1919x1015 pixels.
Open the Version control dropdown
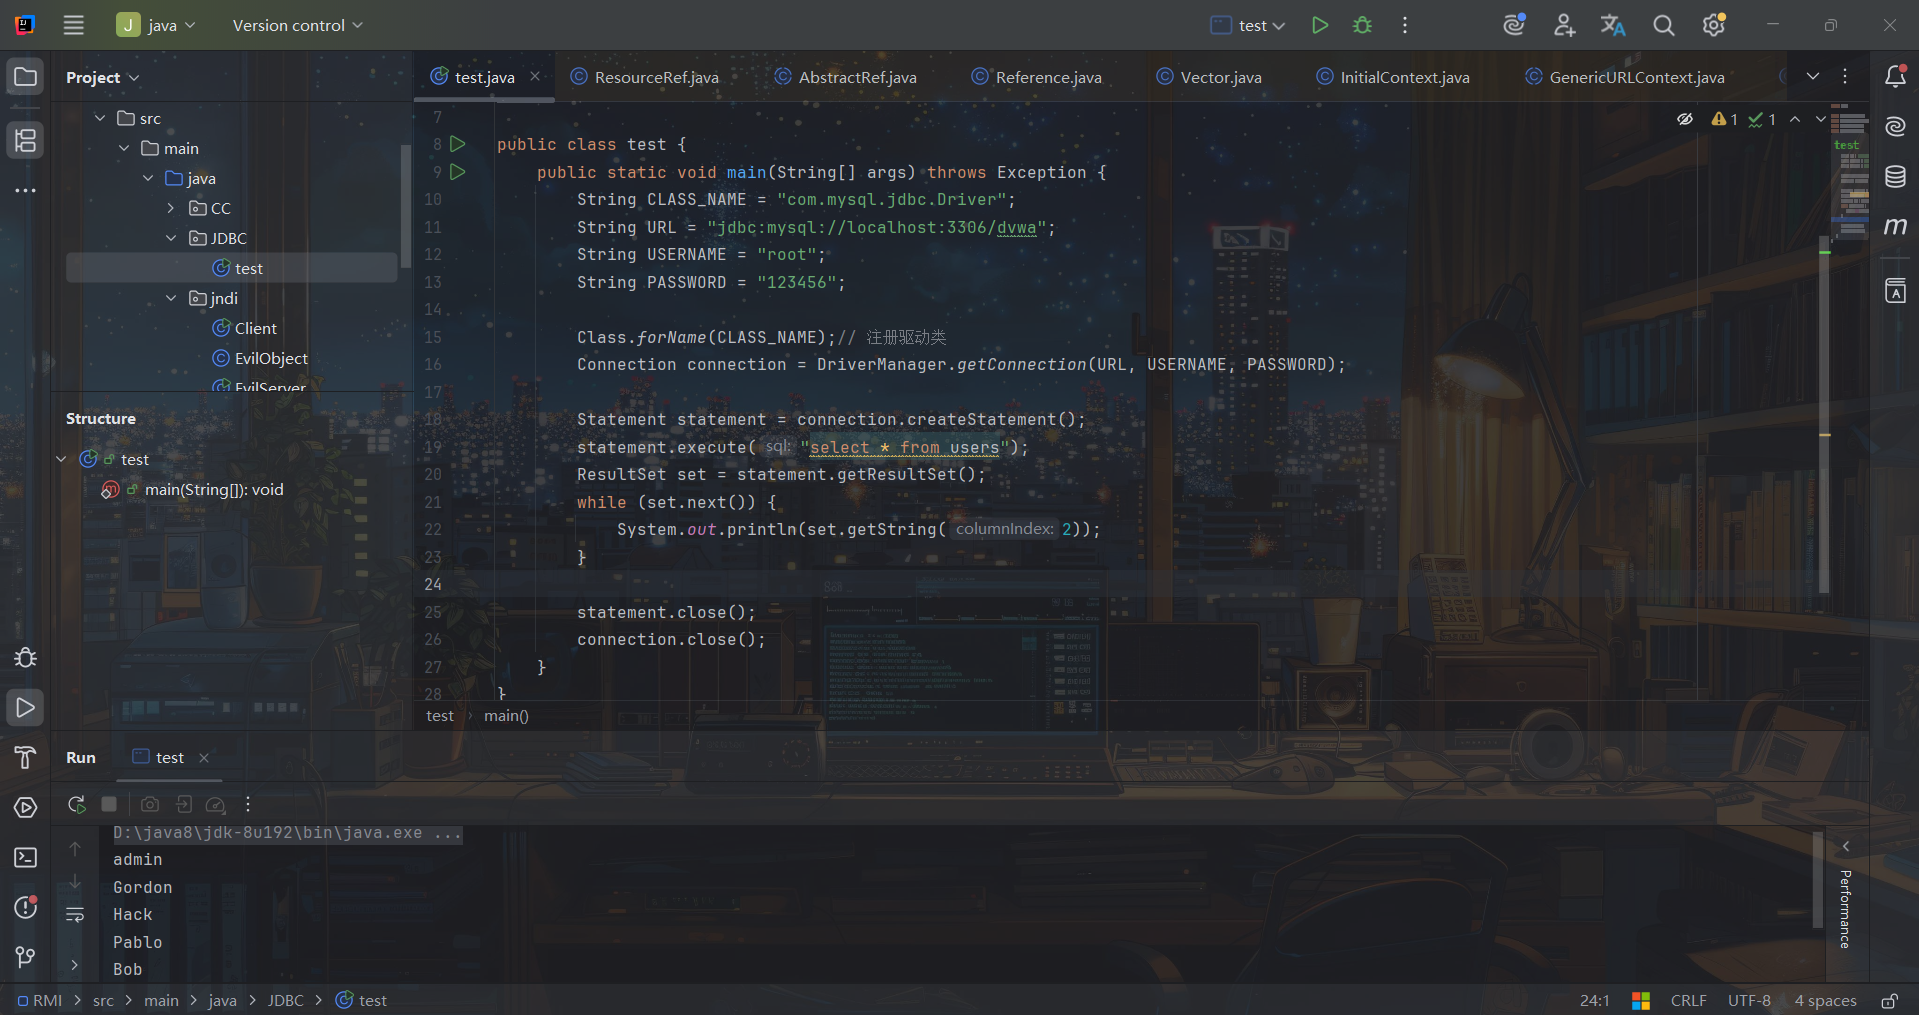coord(297,26)
